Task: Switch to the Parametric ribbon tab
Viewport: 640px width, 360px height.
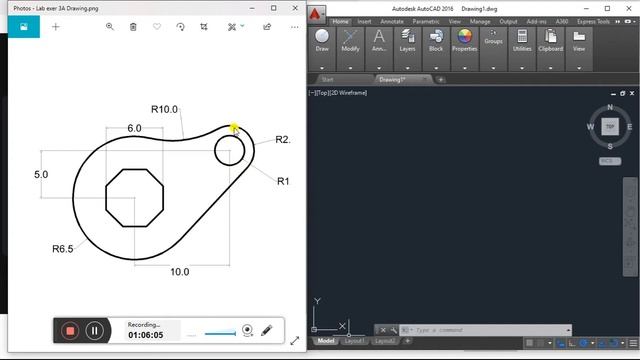Action: tap(426, 22)
